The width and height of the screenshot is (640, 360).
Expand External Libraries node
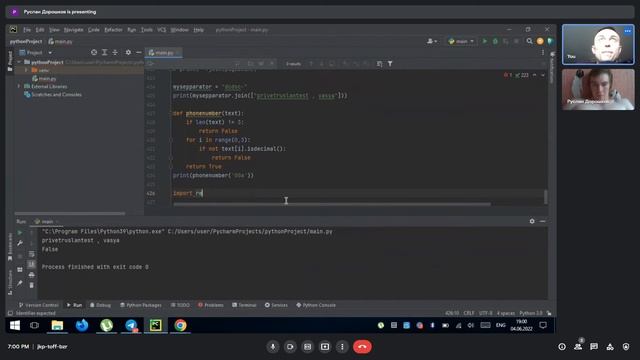point(19,87)
